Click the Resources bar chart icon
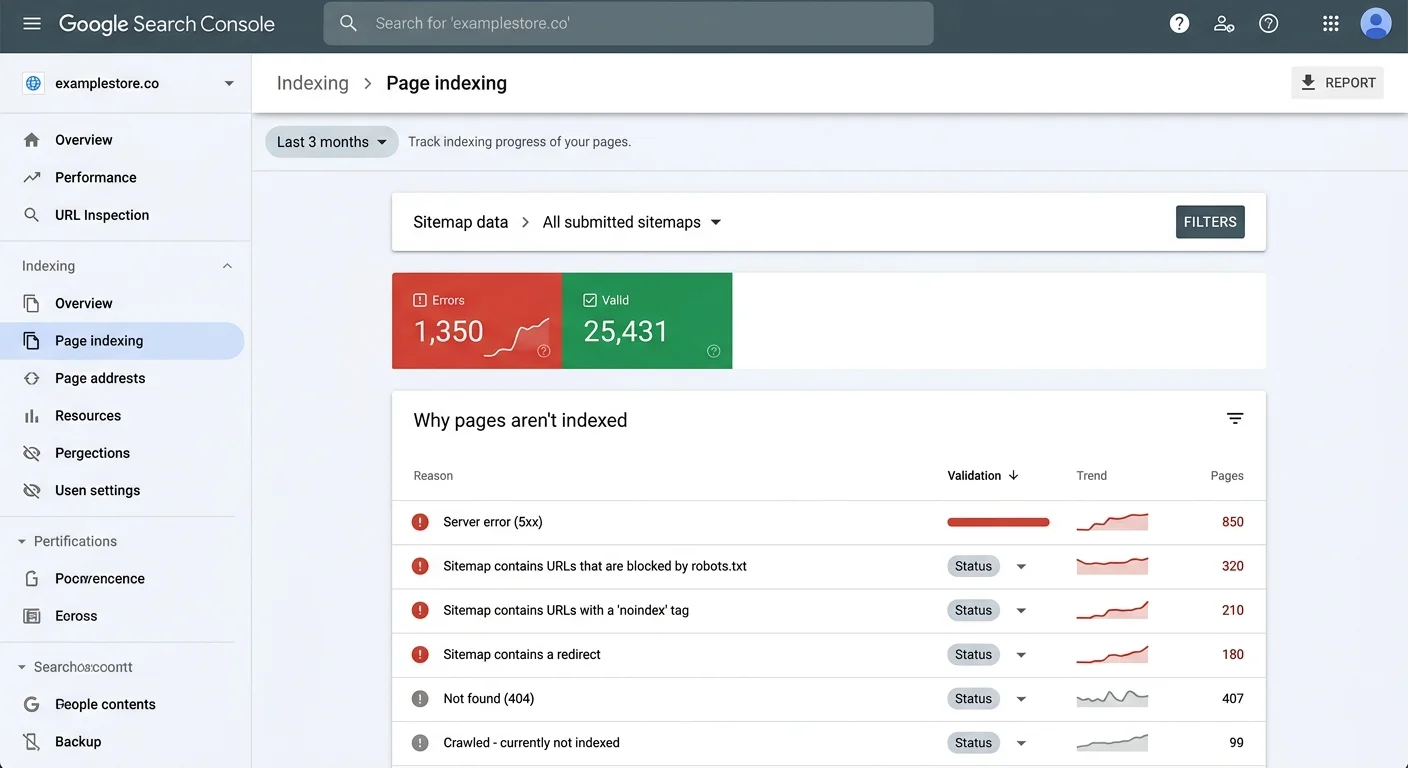This screenshot has width=1408, height=768. 32,416
